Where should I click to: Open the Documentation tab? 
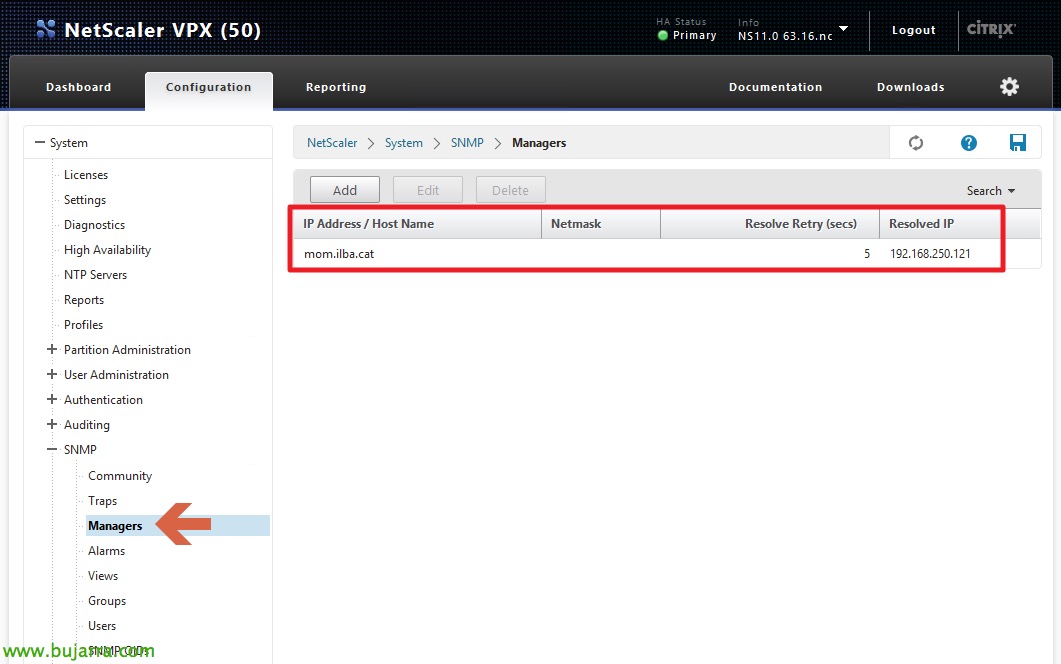(775, 87)
